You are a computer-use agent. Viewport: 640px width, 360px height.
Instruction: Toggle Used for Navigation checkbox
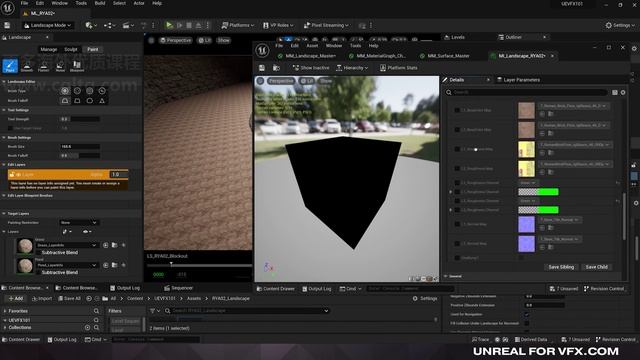click(x=527, y=314)
